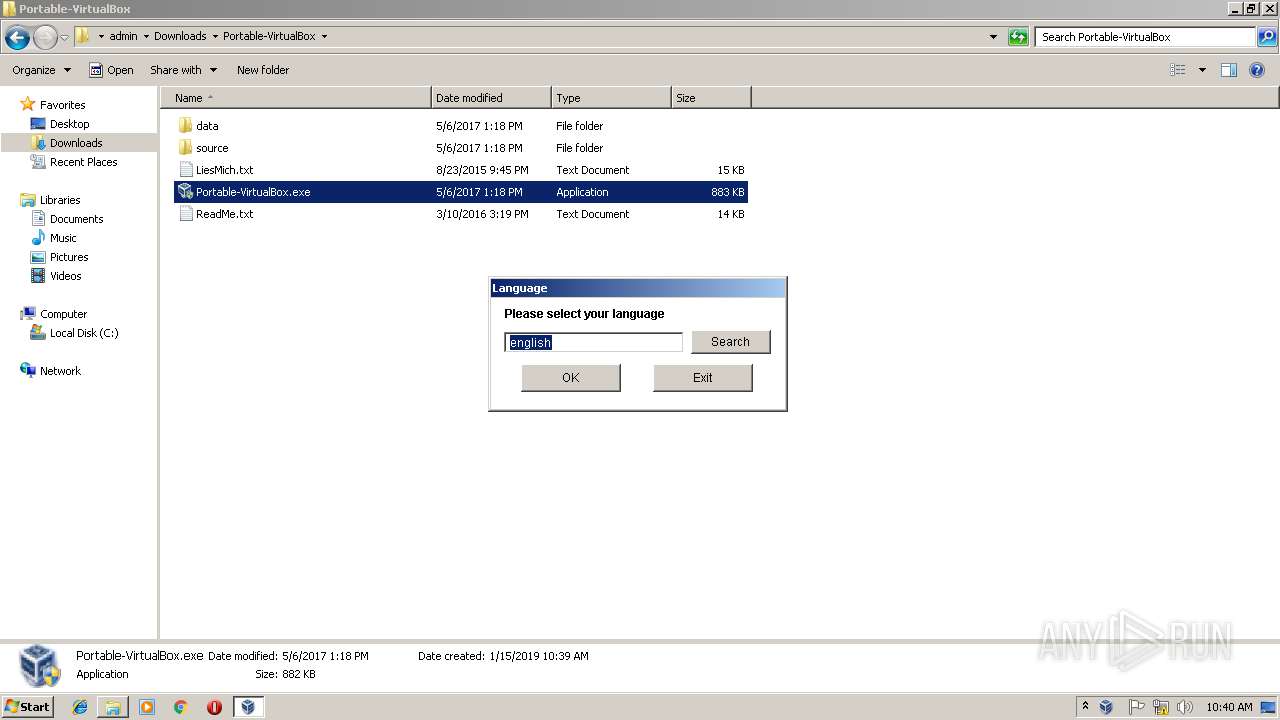Image resolution: width=1280 pixels, height=720 pixels.
Task: Launch Internet Explorer from the taskbar
Action: (80, 707)
